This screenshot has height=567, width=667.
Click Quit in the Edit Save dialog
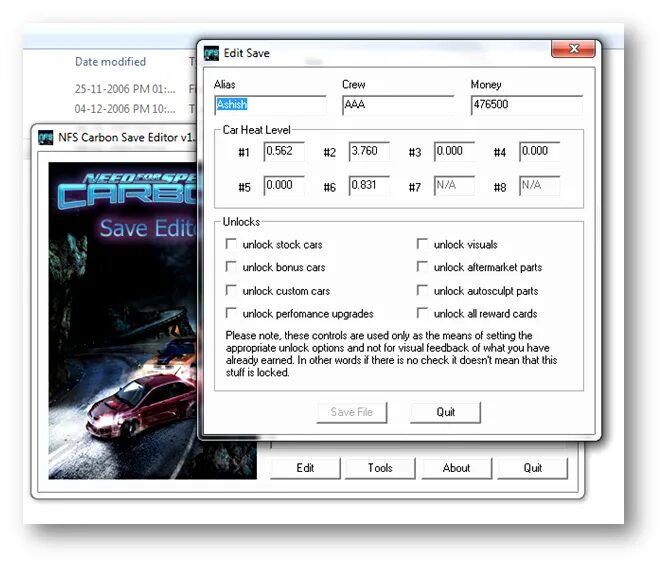coord(445,412)
